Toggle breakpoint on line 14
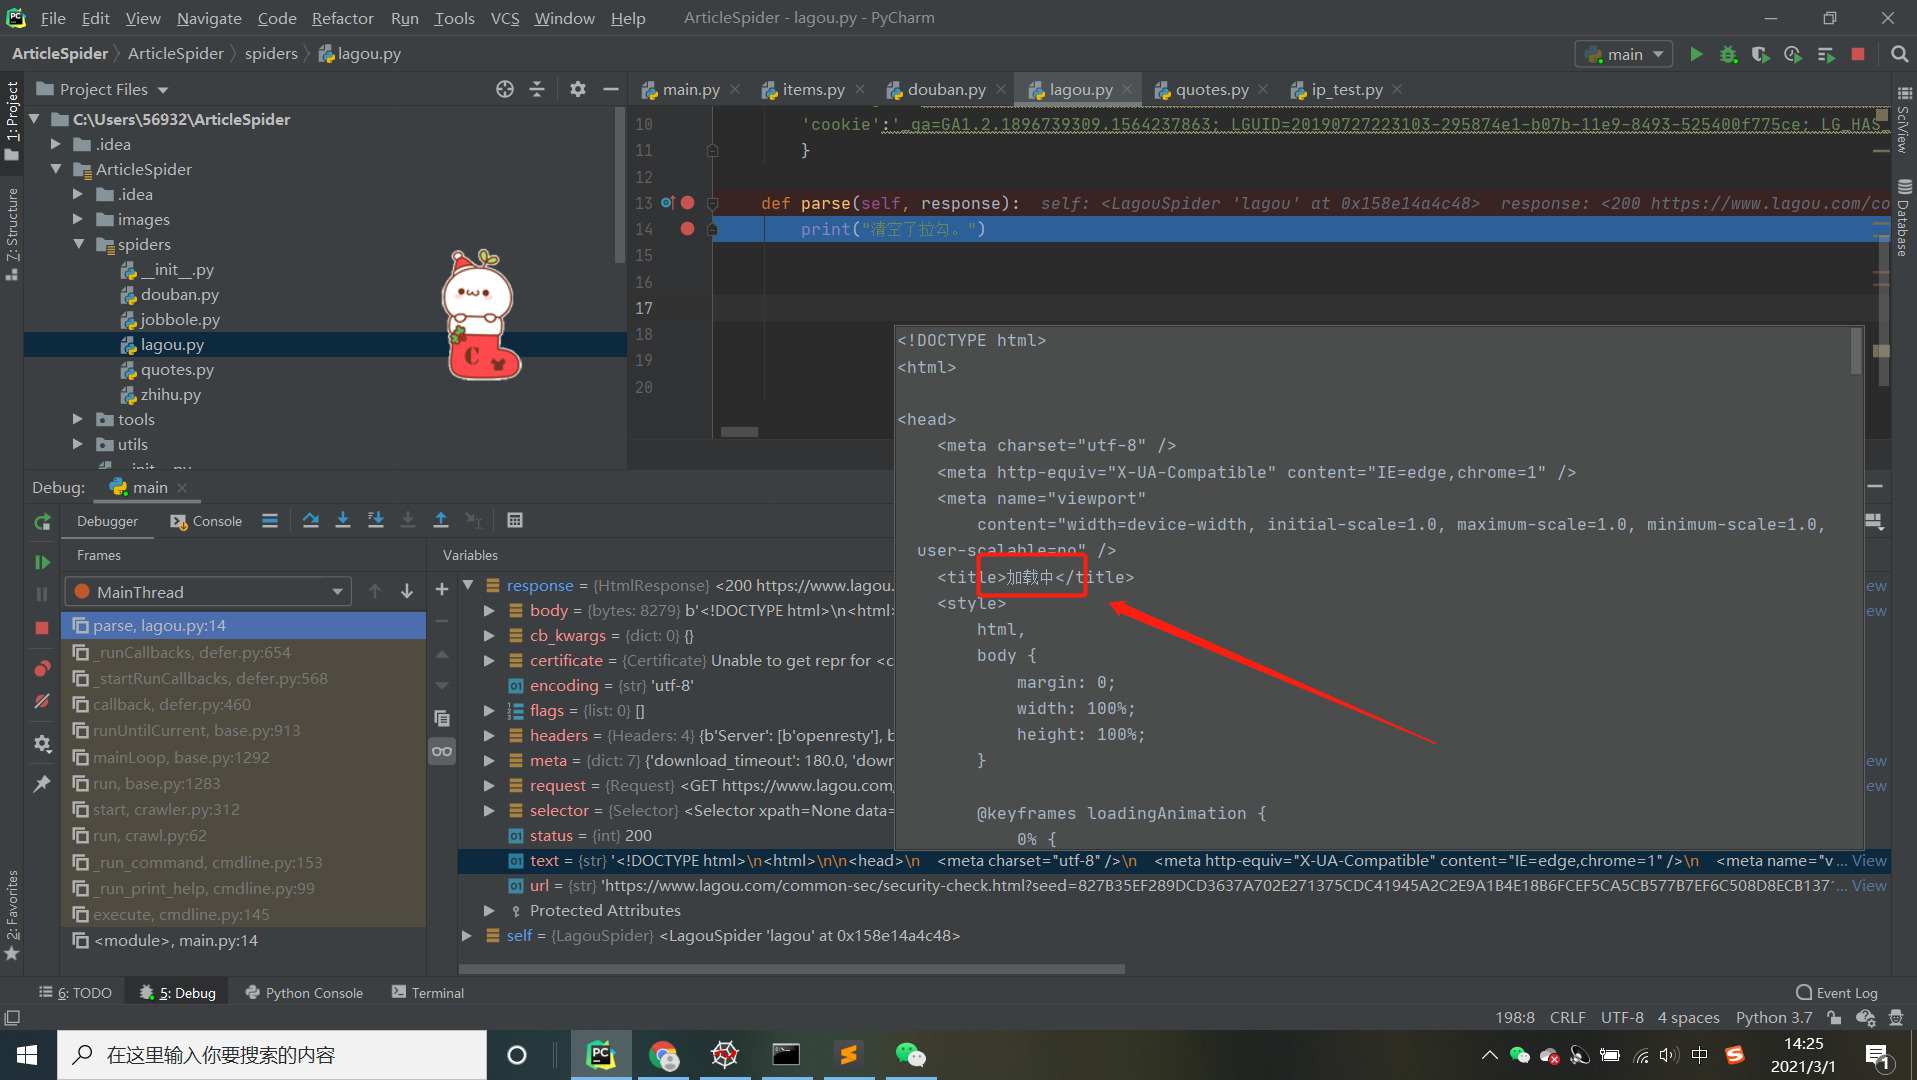1917x1080 pixels. tap(687, 228)
